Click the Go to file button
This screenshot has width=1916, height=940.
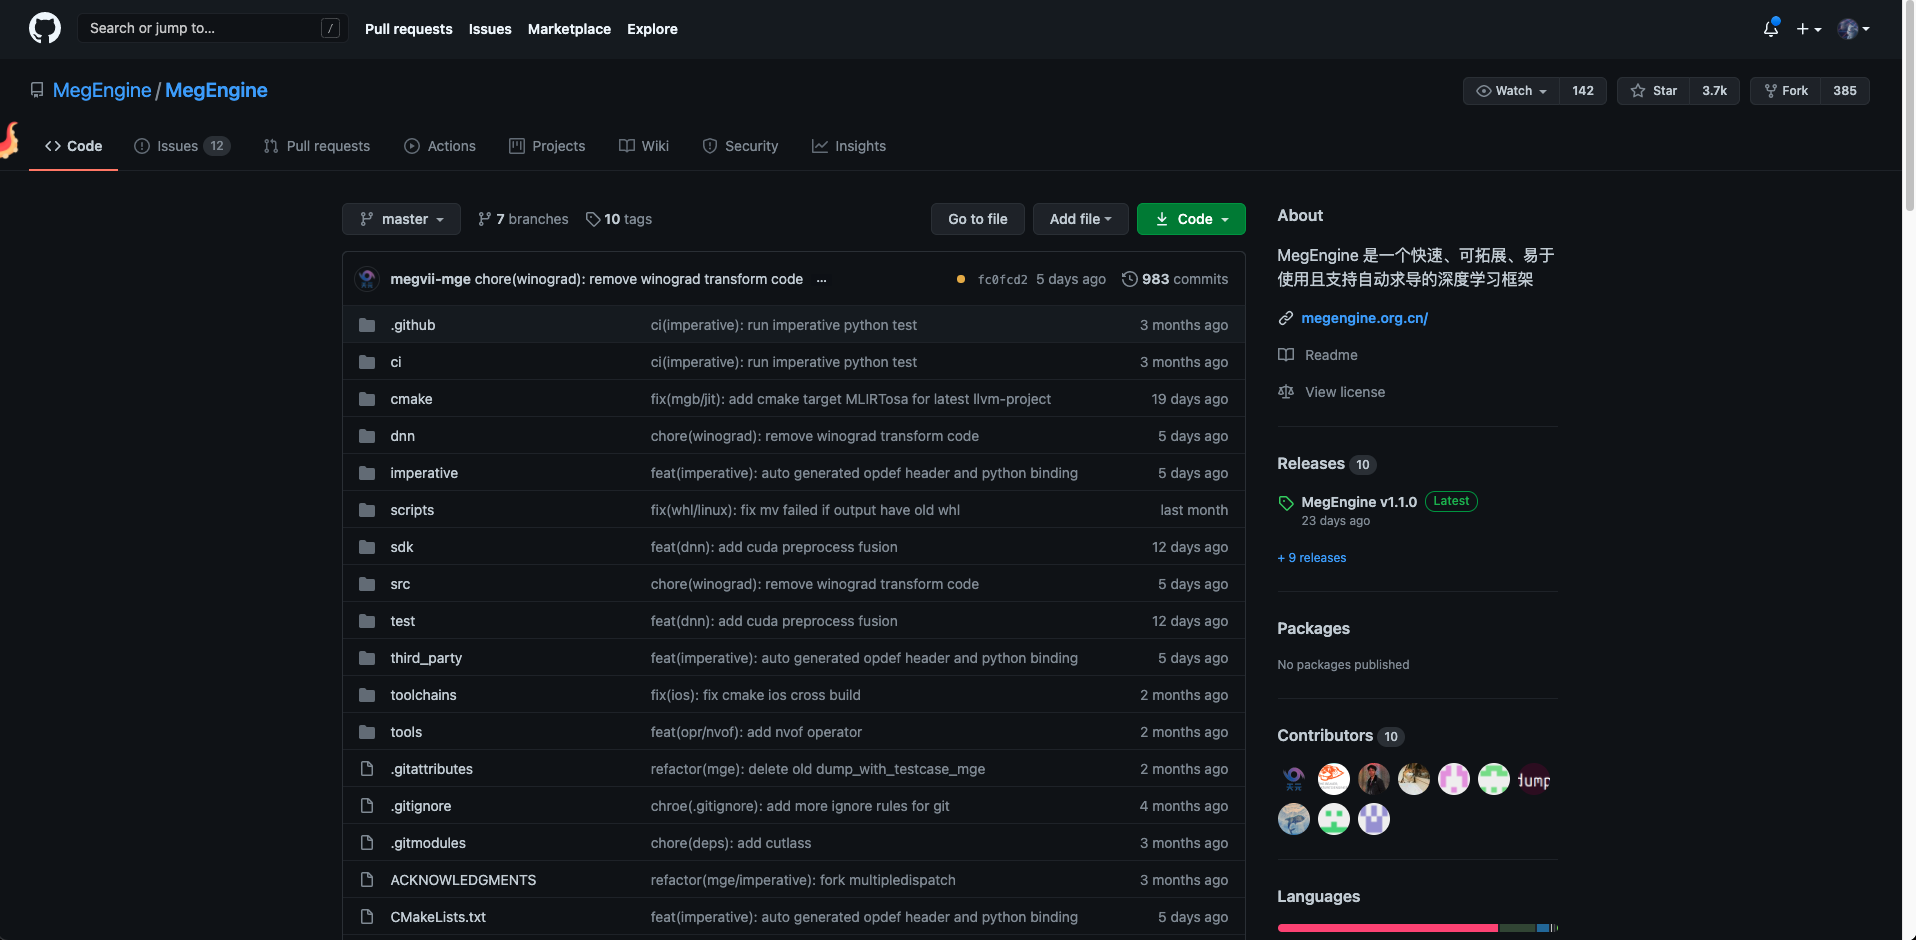pyautogui.click(x=977, y=219)
